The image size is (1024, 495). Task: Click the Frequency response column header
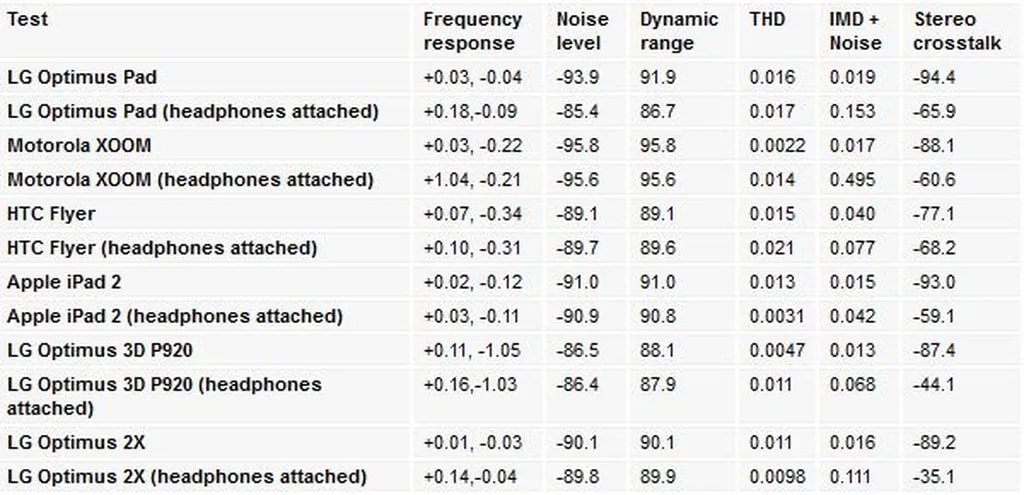(472, 31)
